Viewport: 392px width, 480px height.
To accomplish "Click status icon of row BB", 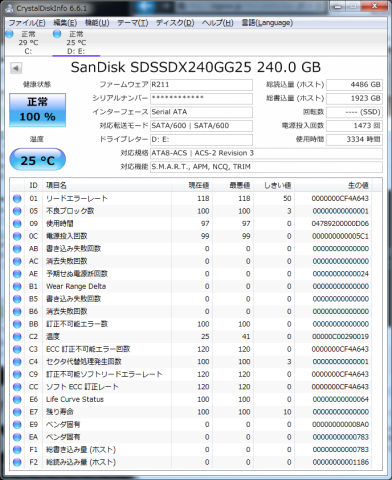I will click(17, 324).
